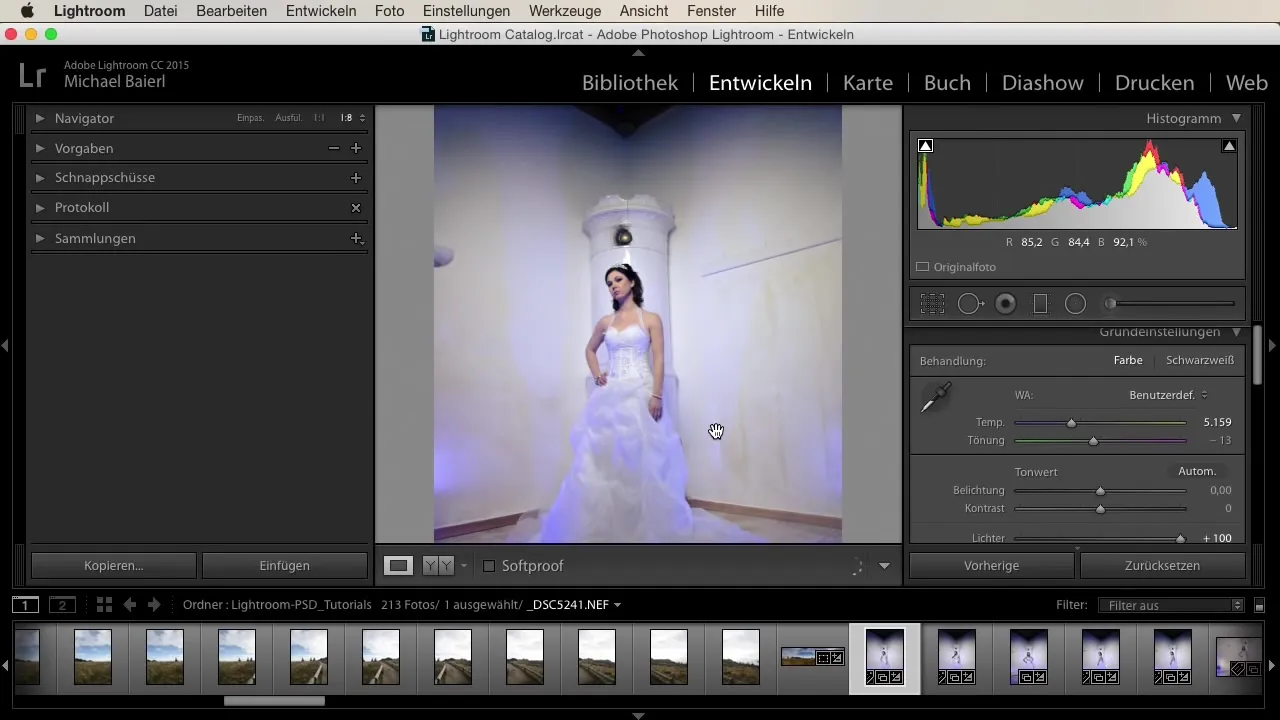Open main window display button 1
The image size is (1280, 720).
pos(26,605)
